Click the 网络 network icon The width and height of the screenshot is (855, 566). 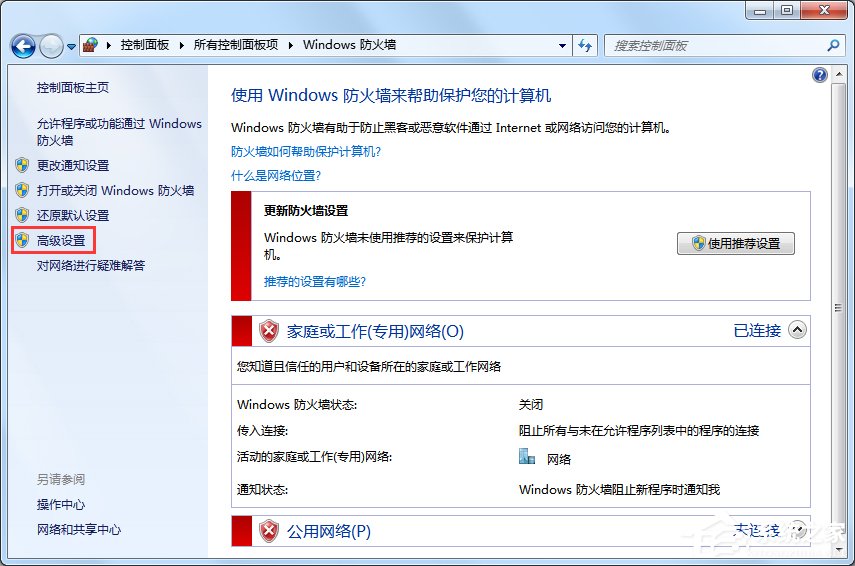tap(528, 457)
